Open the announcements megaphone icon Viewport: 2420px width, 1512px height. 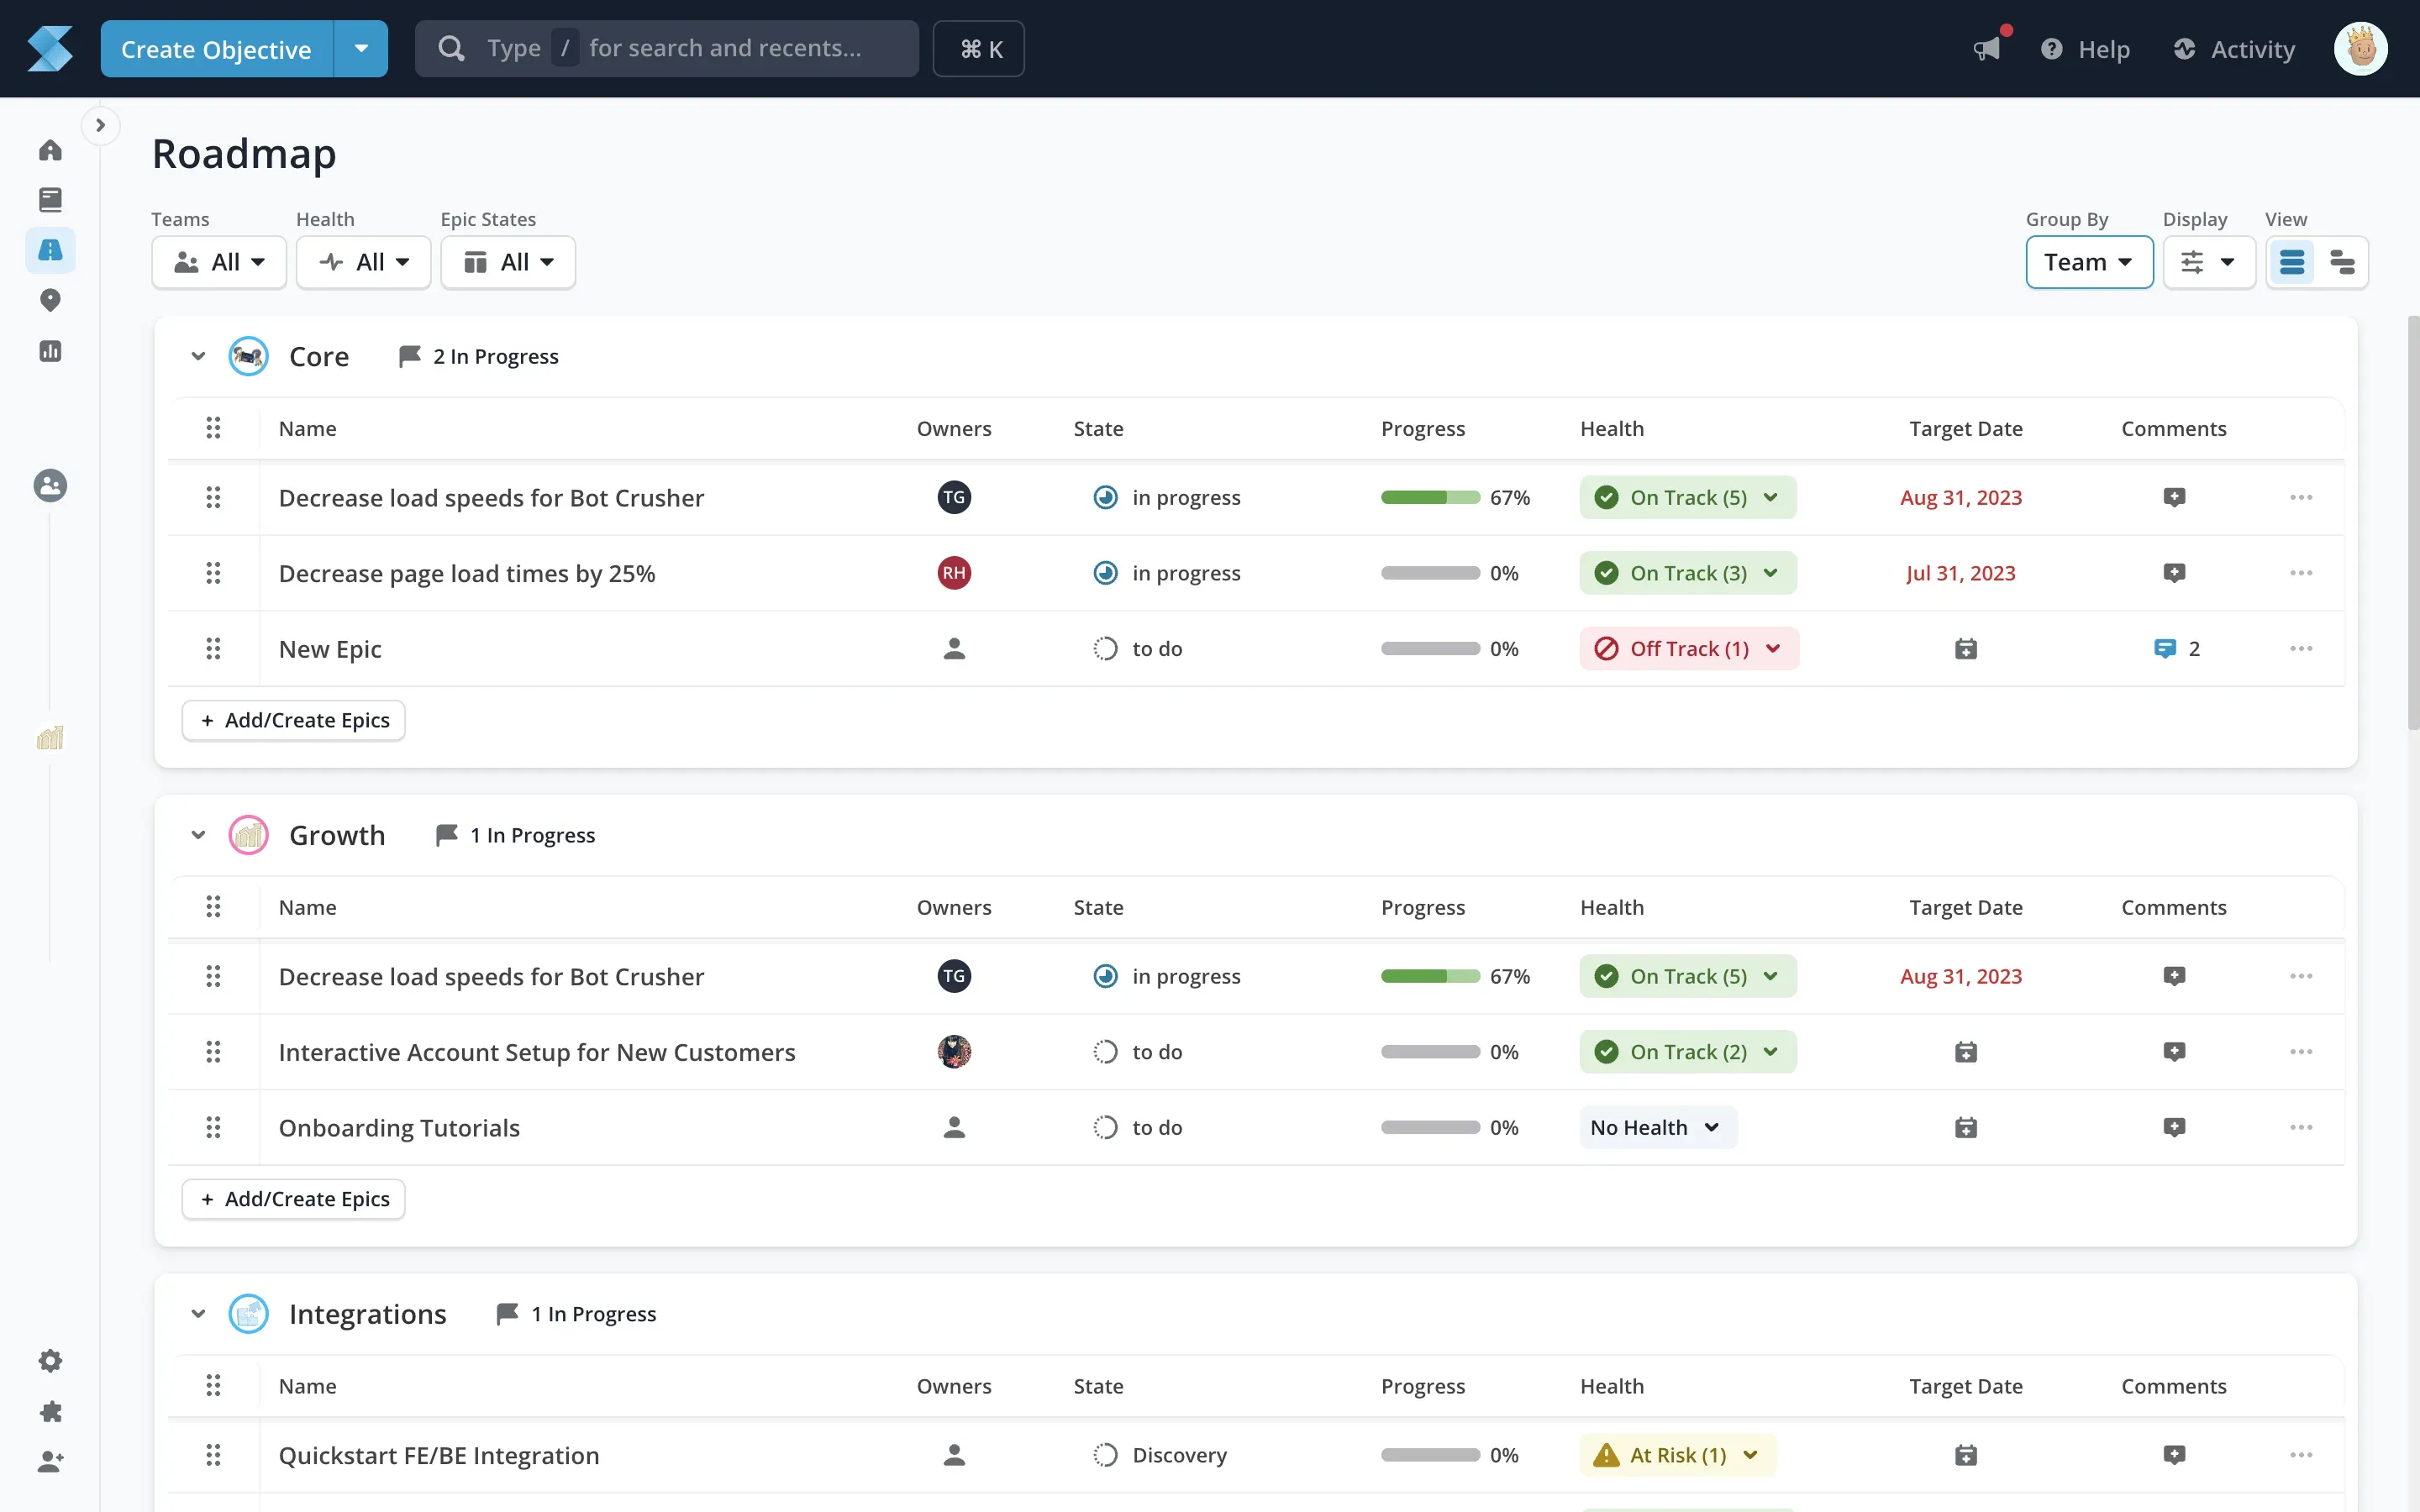[1986, 48]
